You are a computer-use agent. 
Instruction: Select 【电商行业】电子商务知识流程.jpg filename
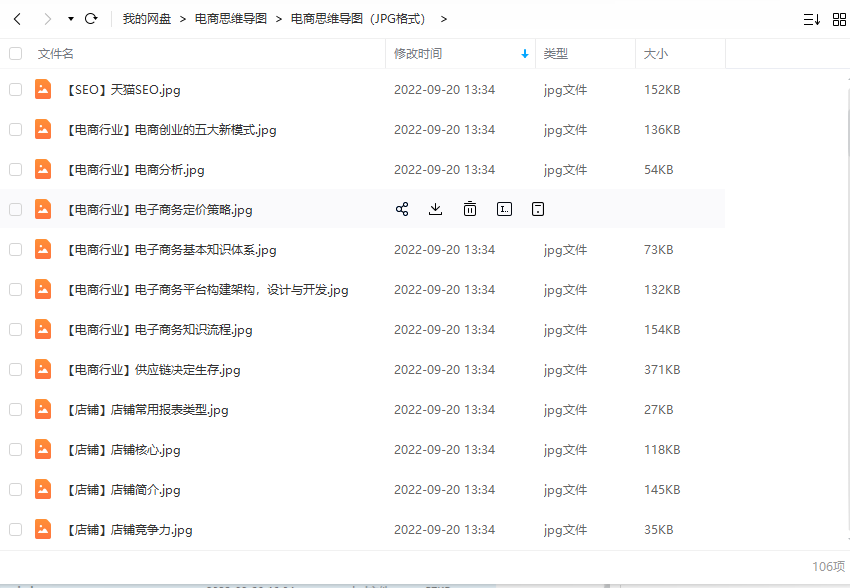click(x=158, y=329)
